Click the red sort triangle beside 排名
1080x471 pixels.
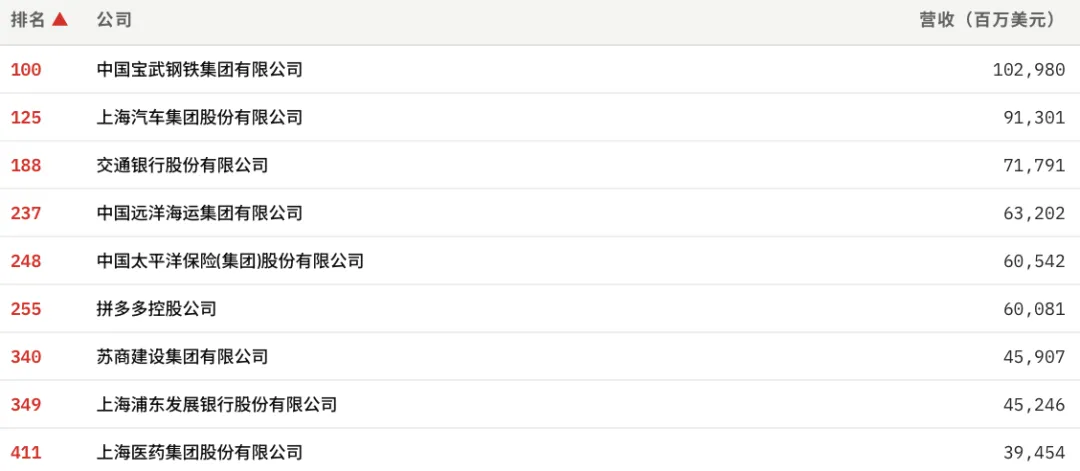(x=60, y=20)
